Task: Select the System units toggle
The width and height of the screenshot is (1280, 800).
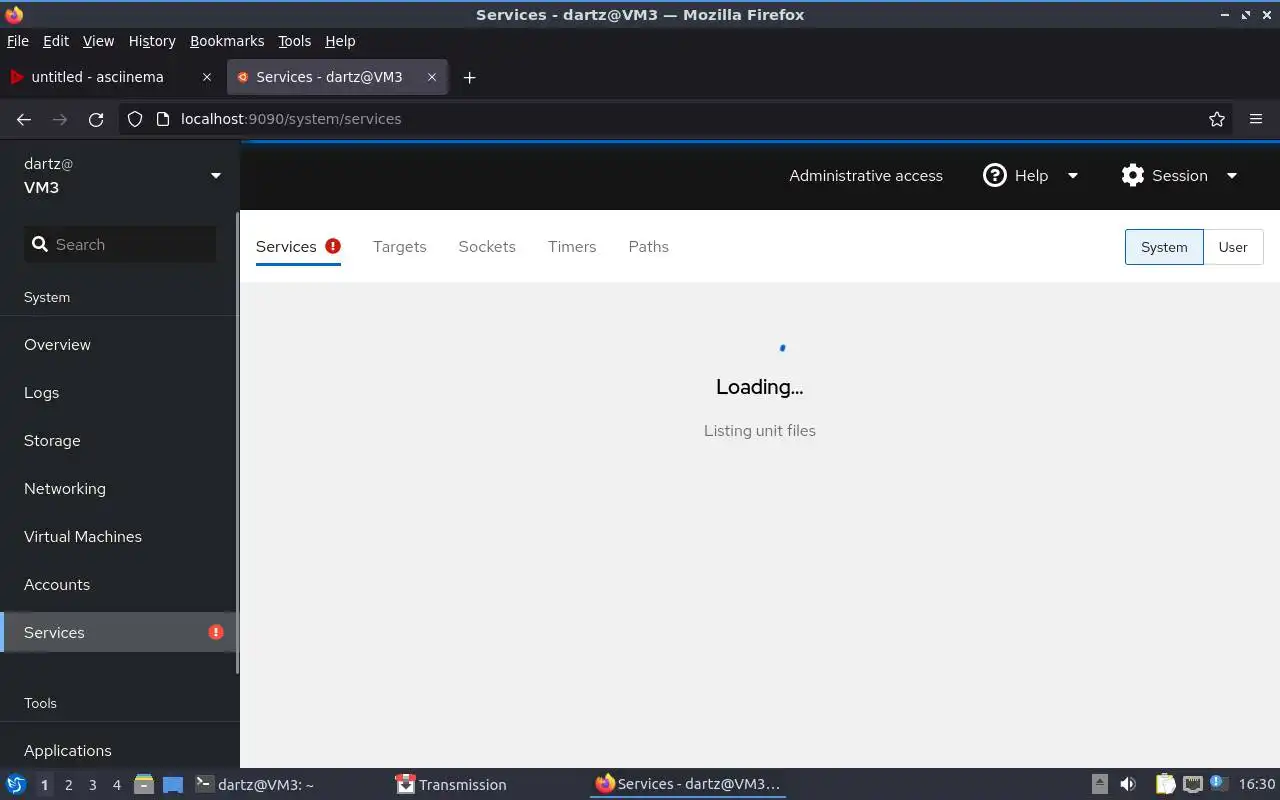Action: tap(1164, 247)
